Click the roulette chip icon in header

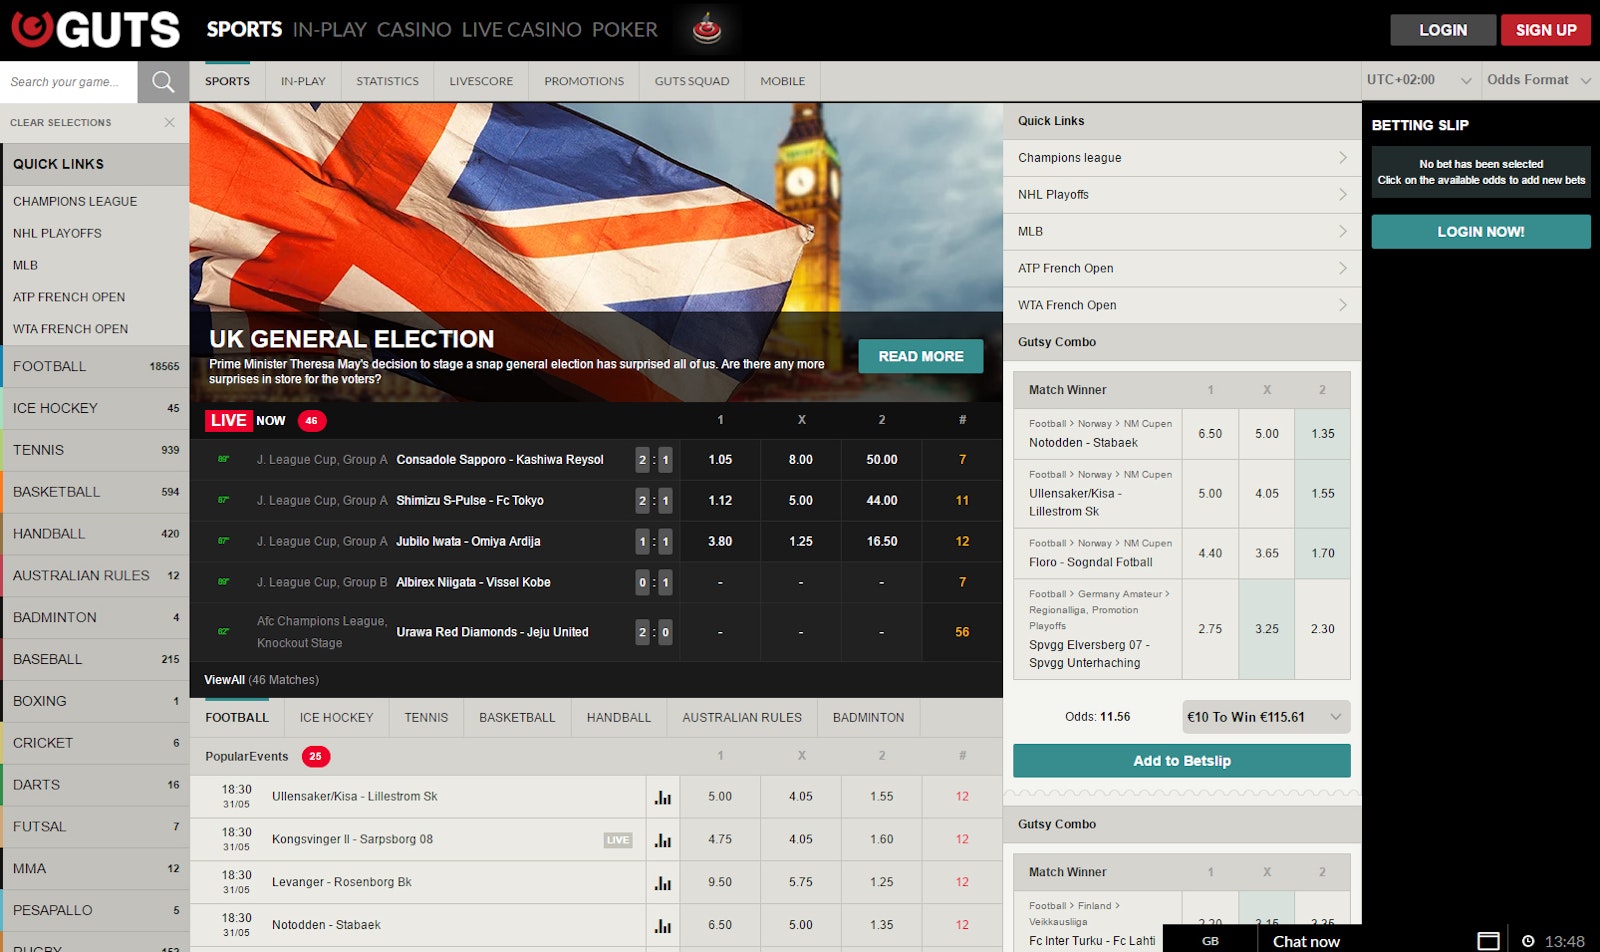707,30
